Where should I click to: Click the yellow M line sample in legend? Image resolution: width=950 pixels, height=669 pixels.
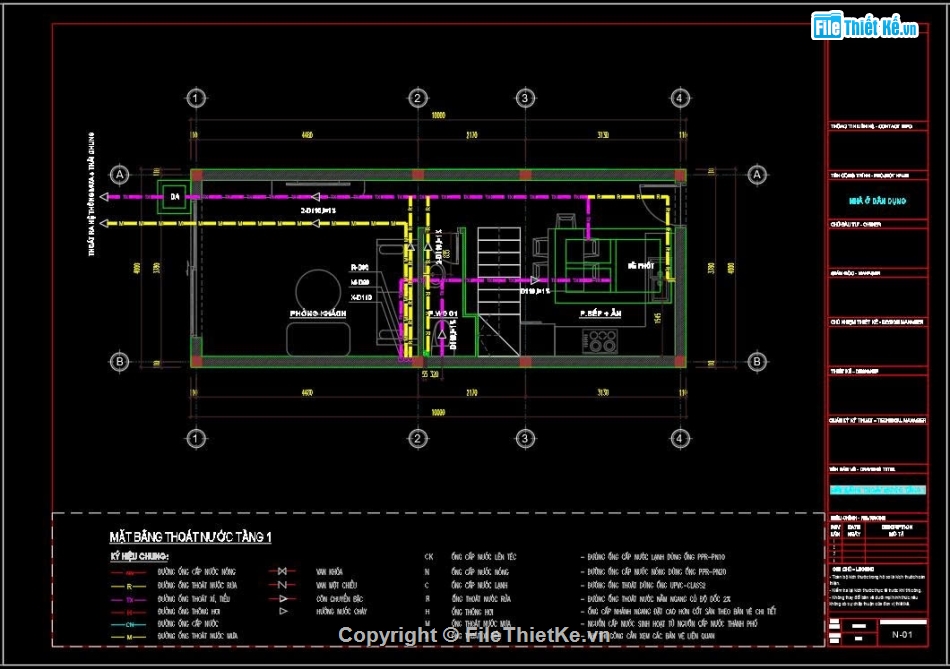click(x=129, y=635)
